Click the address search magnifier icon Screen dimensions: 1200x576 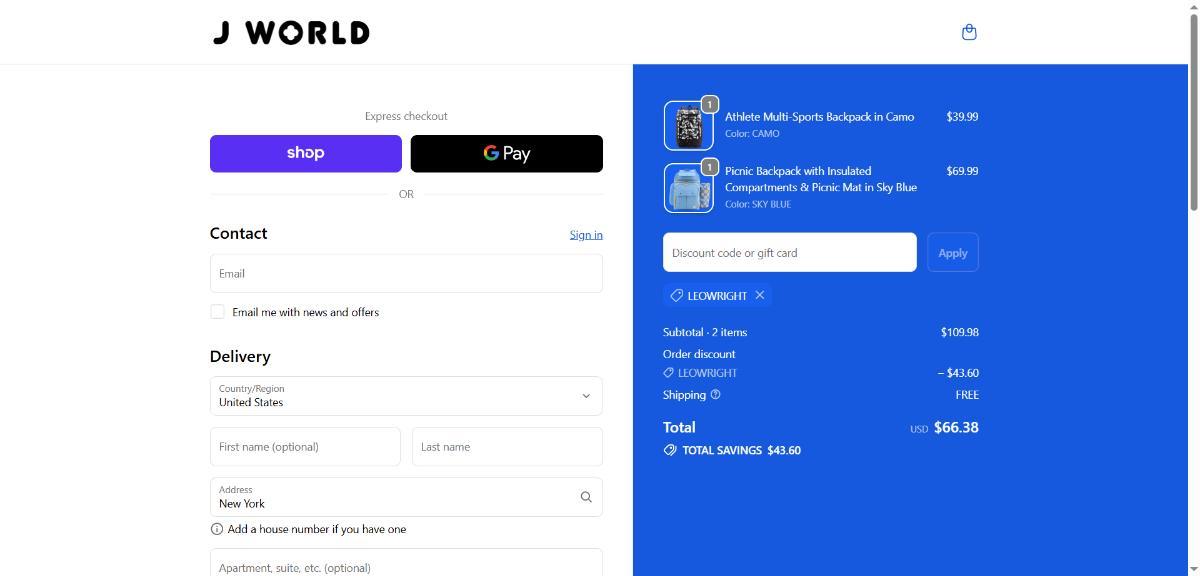point(586,497)
